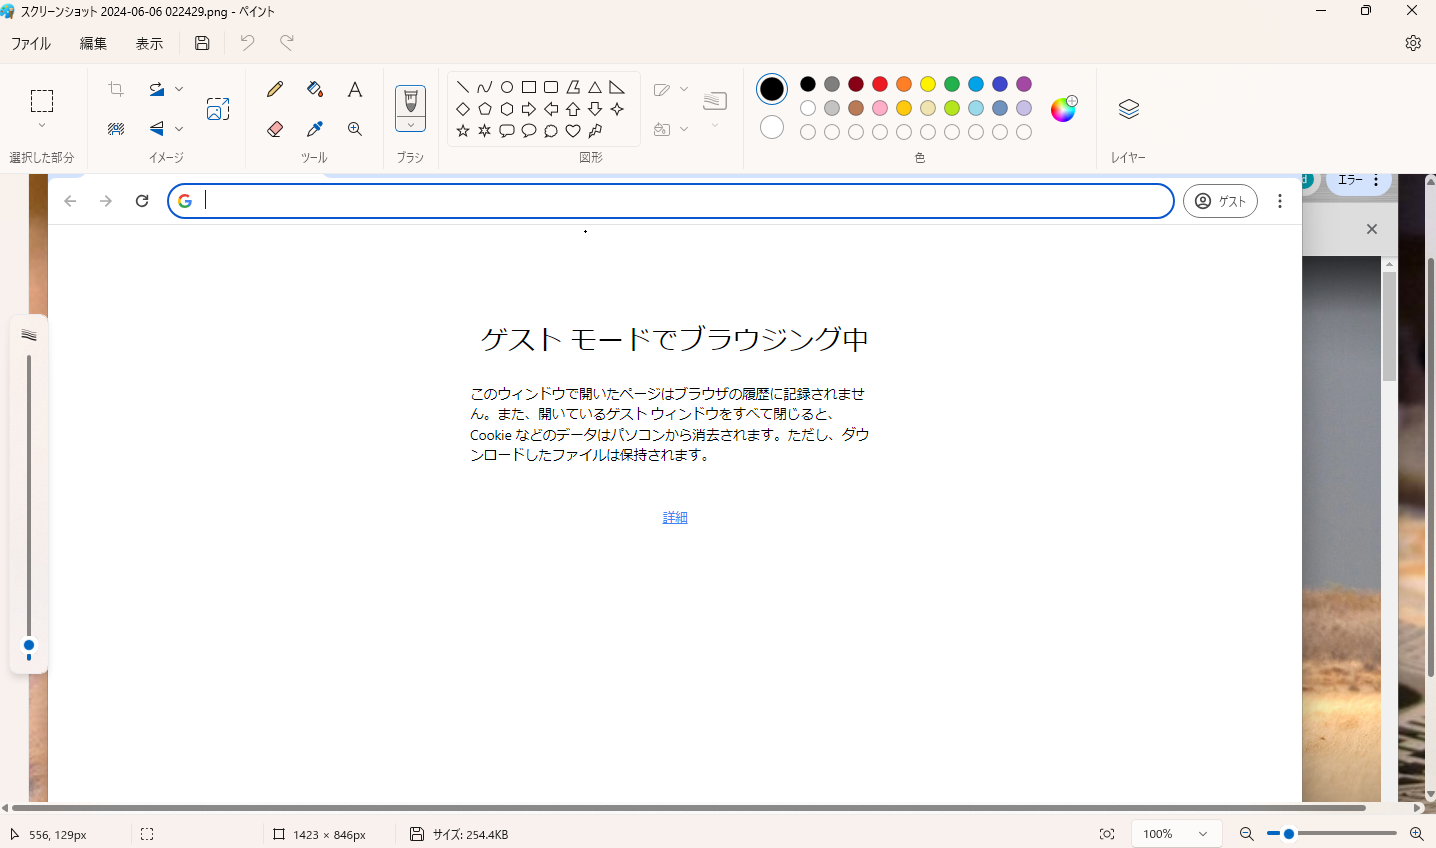
Task: Select the Pencil tool
Action: (x=274, y=89)
